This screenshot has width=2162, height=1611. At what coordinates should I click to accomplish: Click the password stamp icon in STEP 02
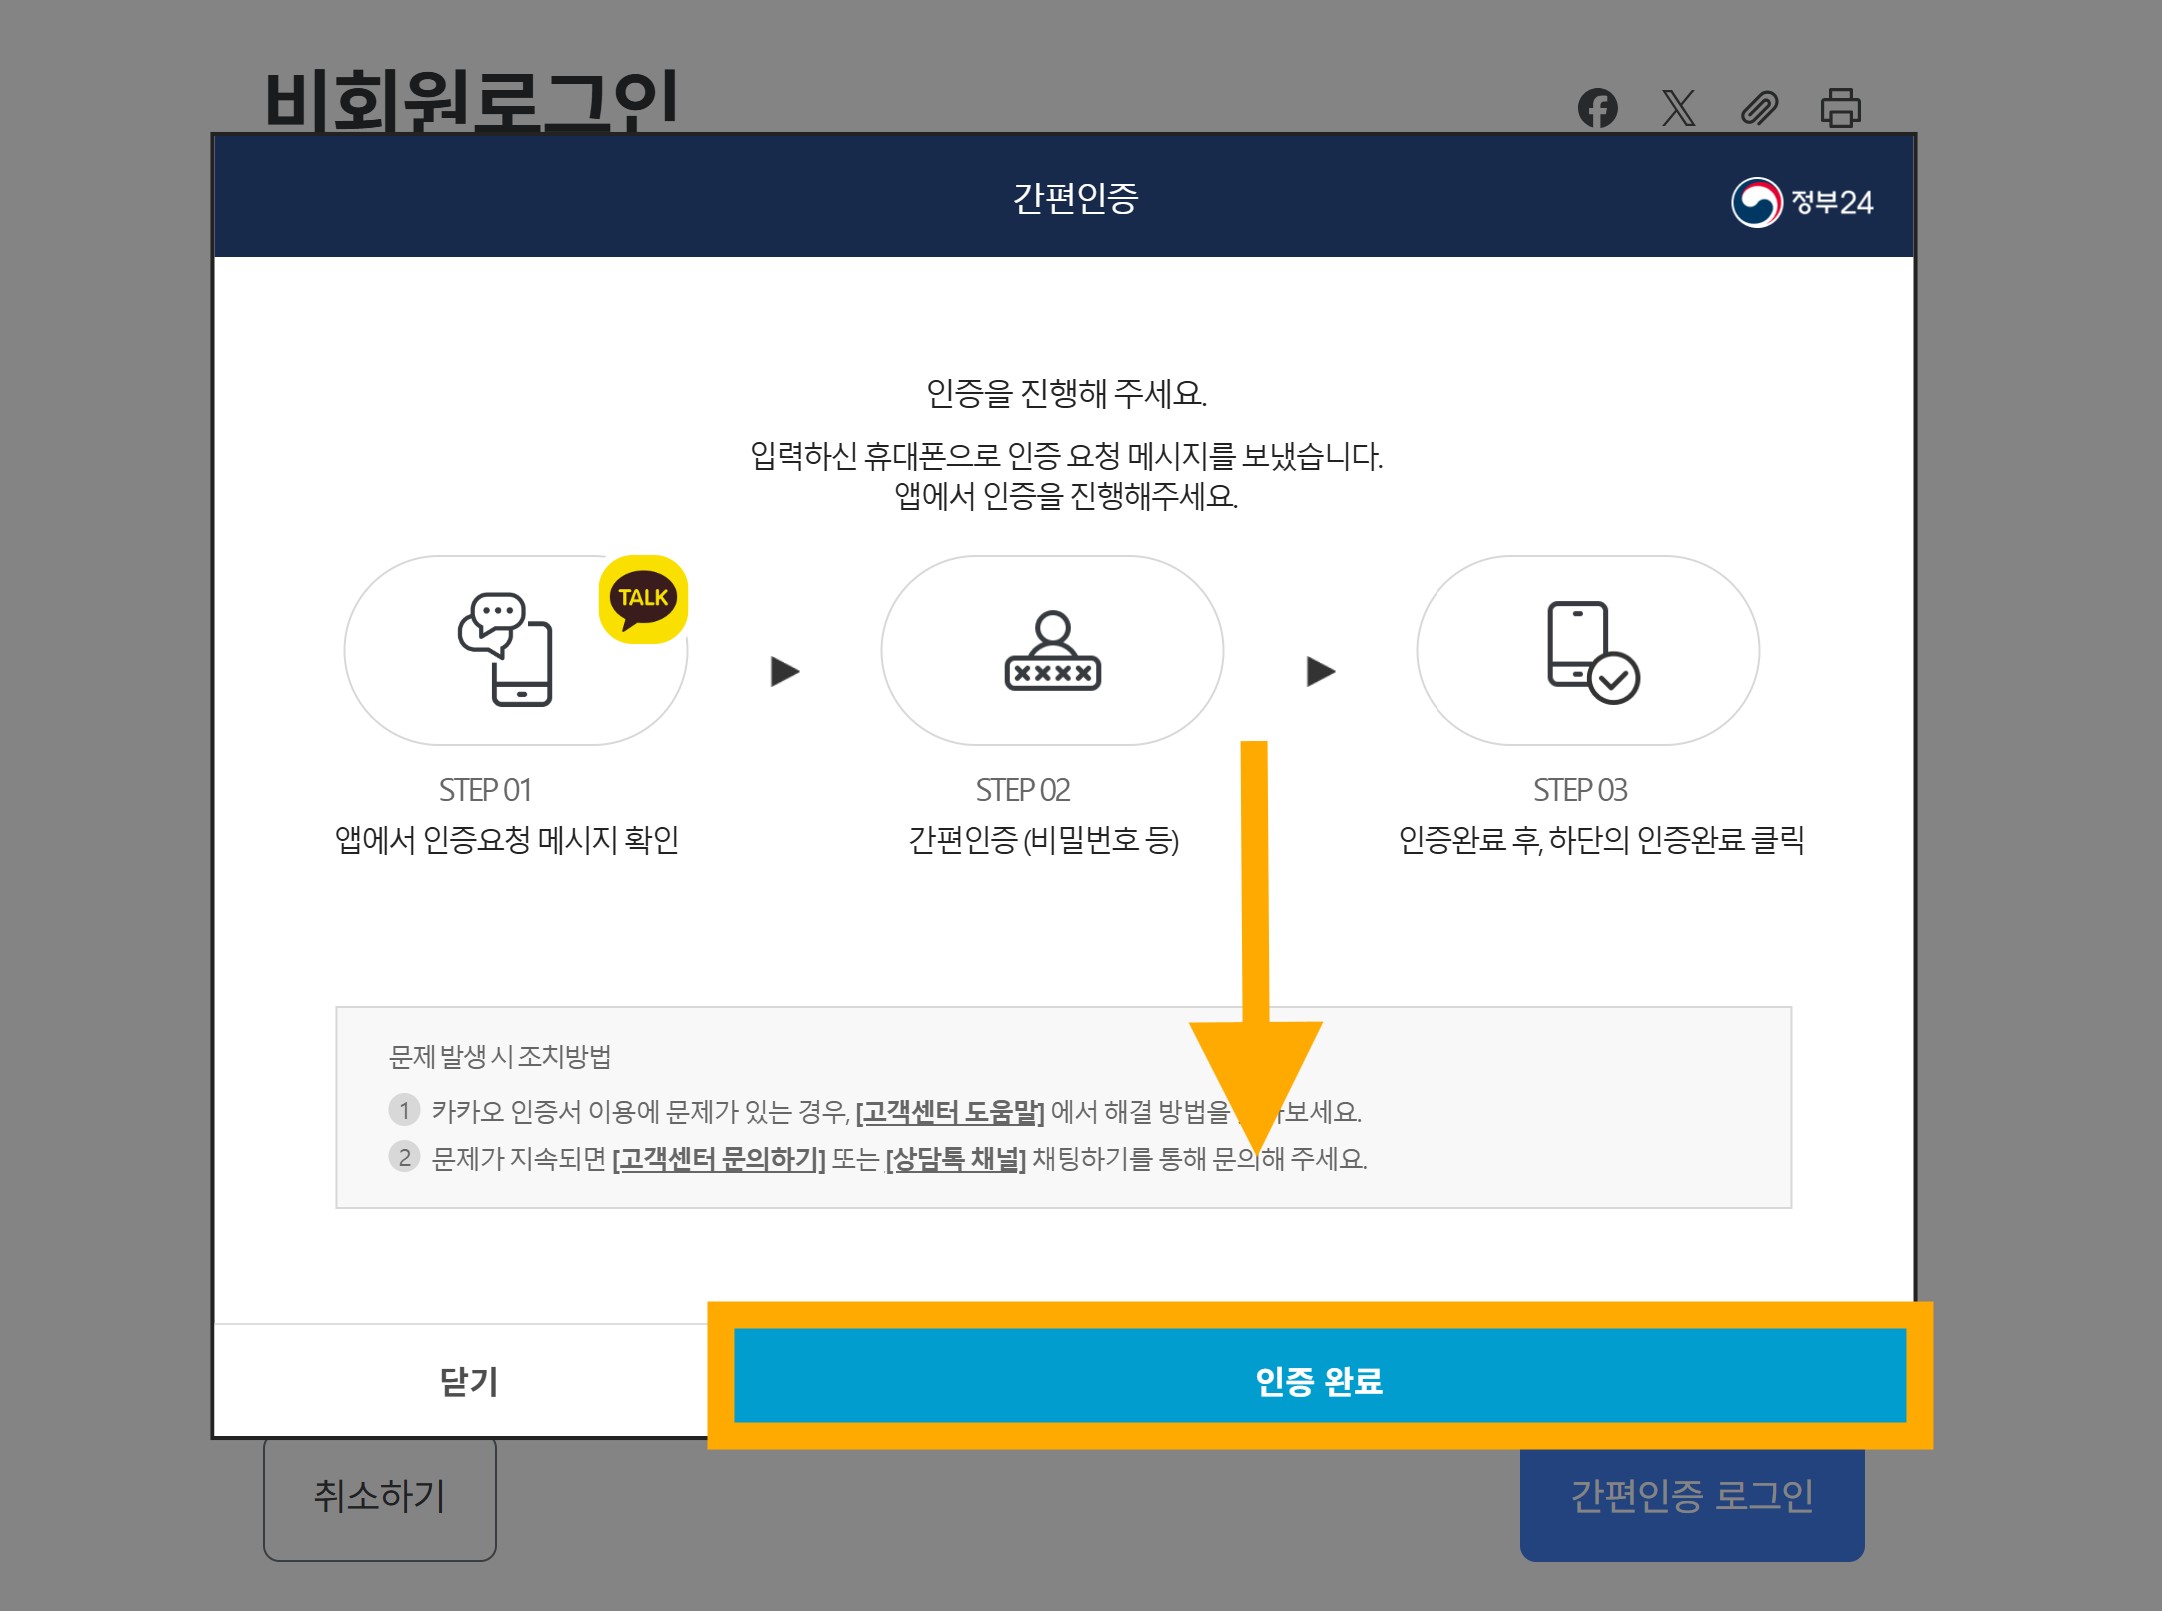(1052, 651)
